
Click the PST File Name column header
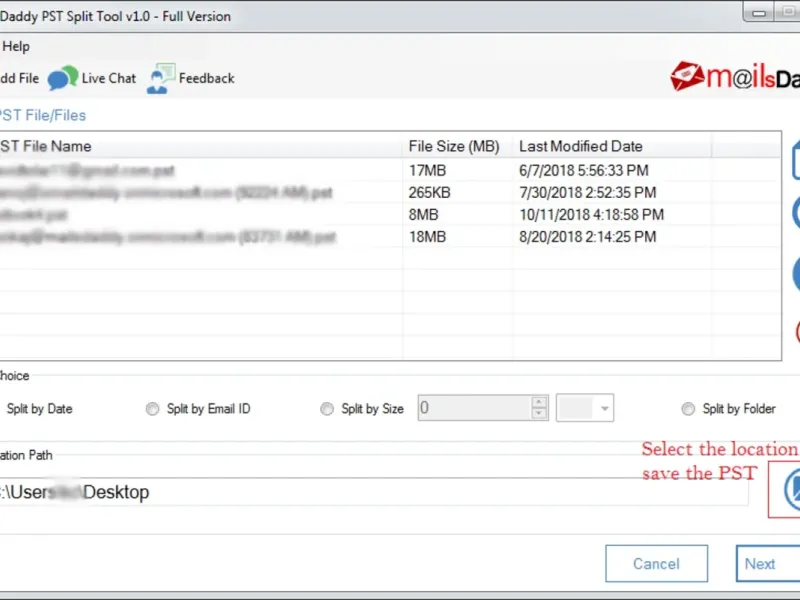(x=201, y=146)
